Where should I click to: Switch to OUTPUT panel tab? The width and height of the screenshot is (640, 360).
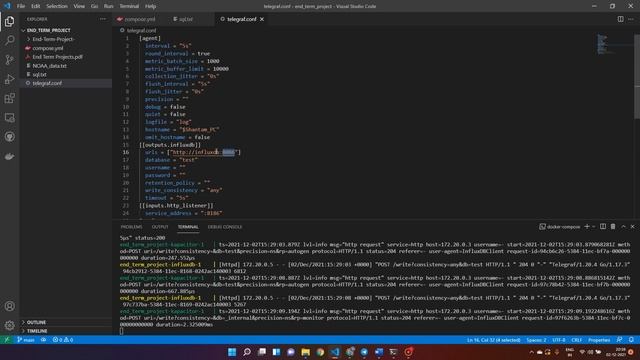click(x=160, y=227)
